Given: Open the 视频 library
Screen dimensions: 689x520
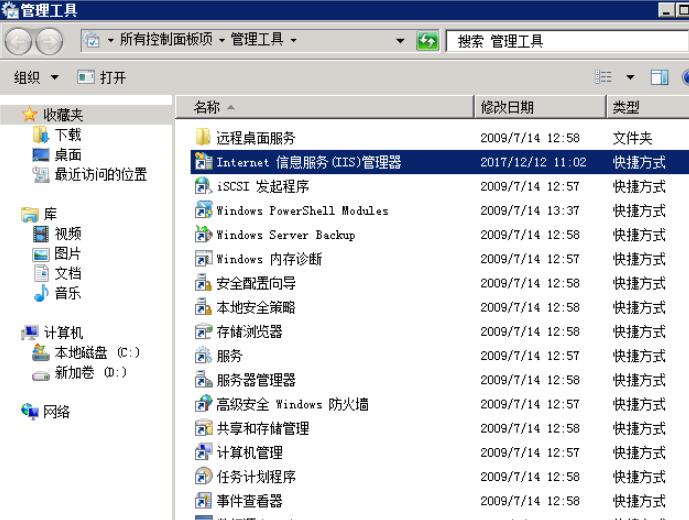Looking at the screenshot, I should point(68,233).
